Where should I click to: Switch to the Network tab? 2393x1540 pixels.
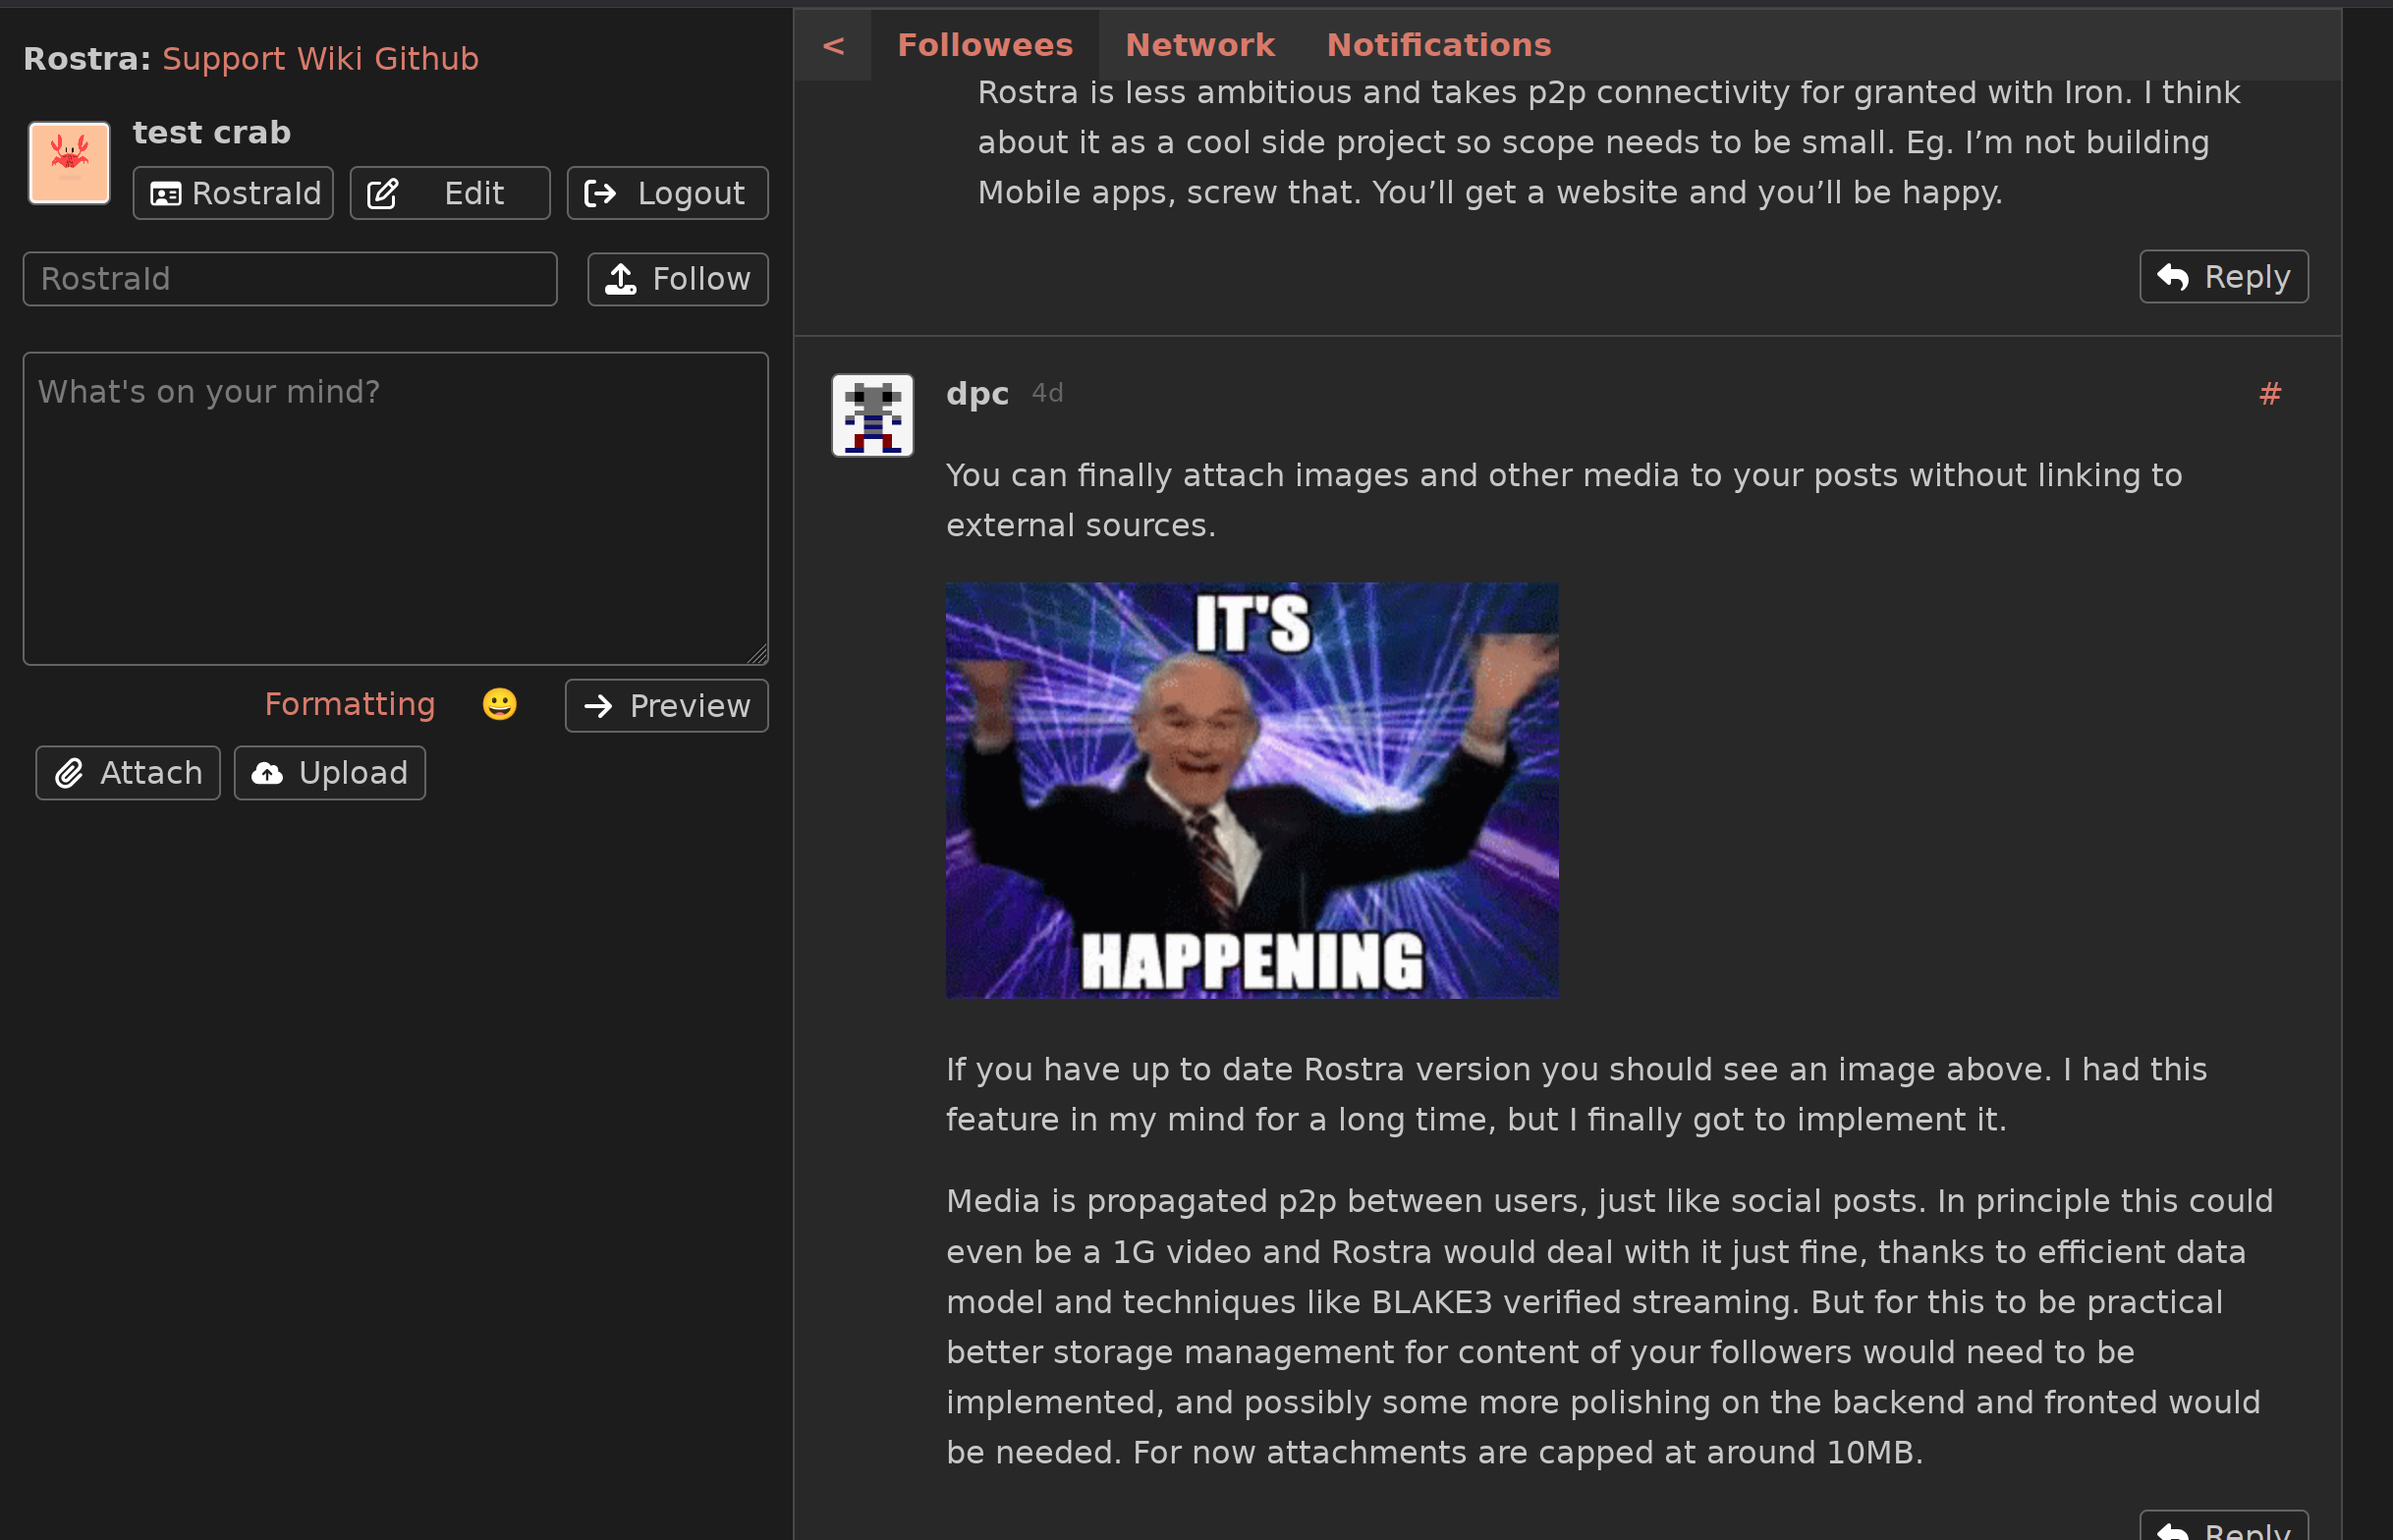(x=1200, y=45)
